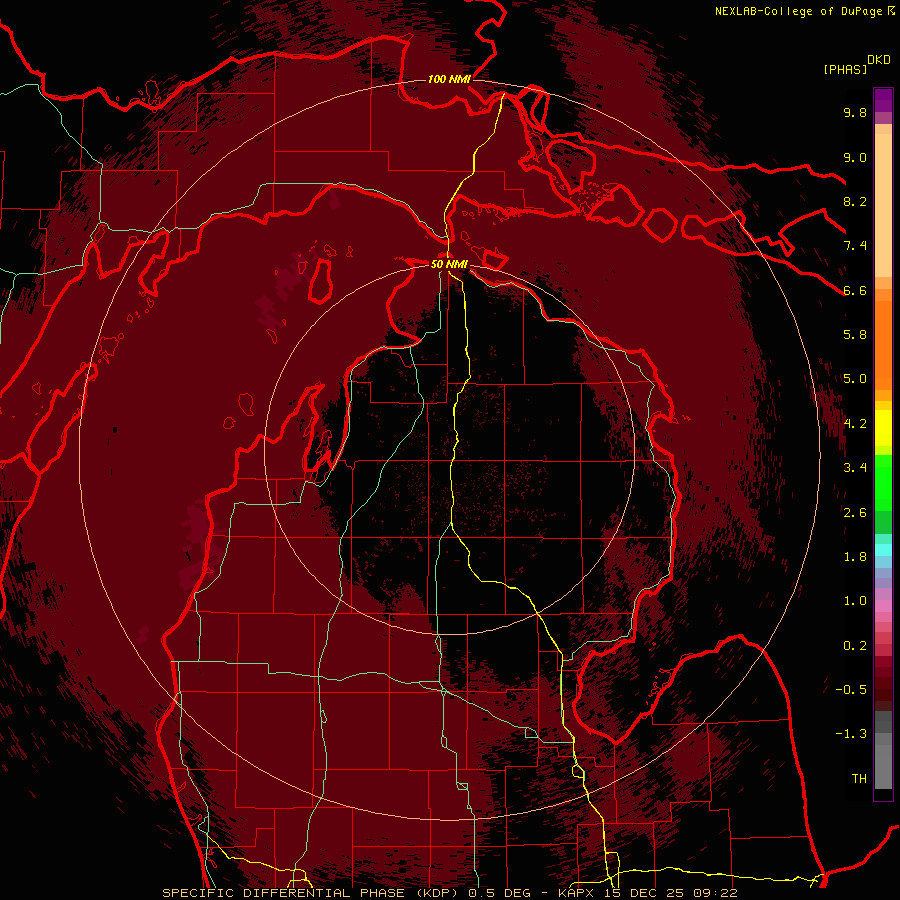The height and width of the screenshot is (900, 900).
Task: Select the 7.4 legend value
Action: tap(855, 246)
